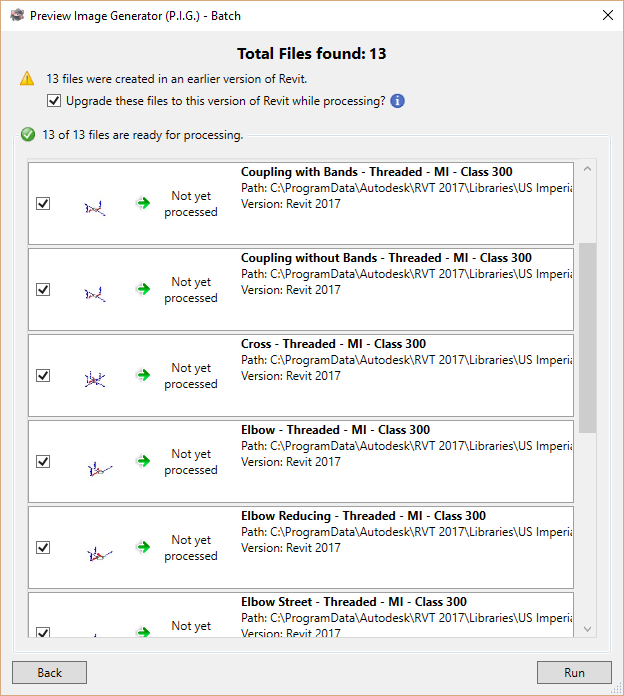This screenshot has width=624, height=696.
Task: Open Coupling with Bands preview thumbnail
Action: (x=95, y=208)
